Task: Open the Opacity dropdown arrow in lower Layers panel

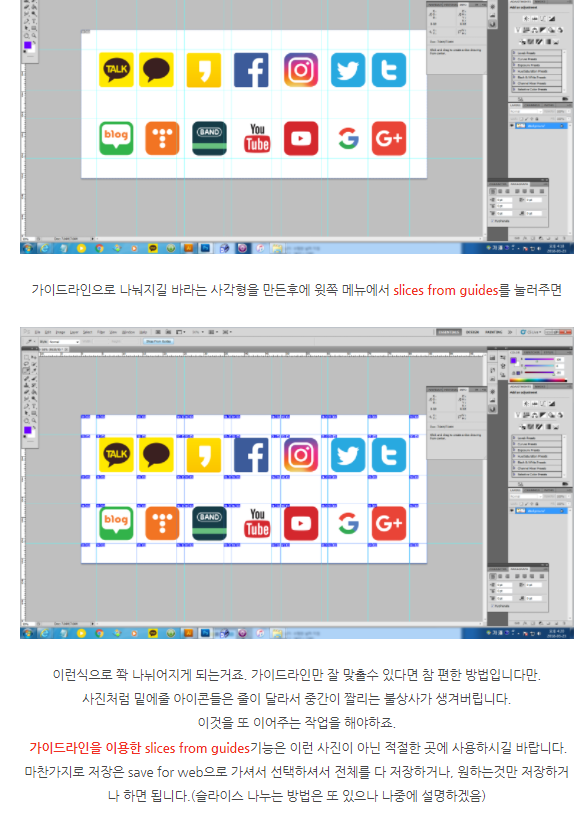Action: coord(569,496)
